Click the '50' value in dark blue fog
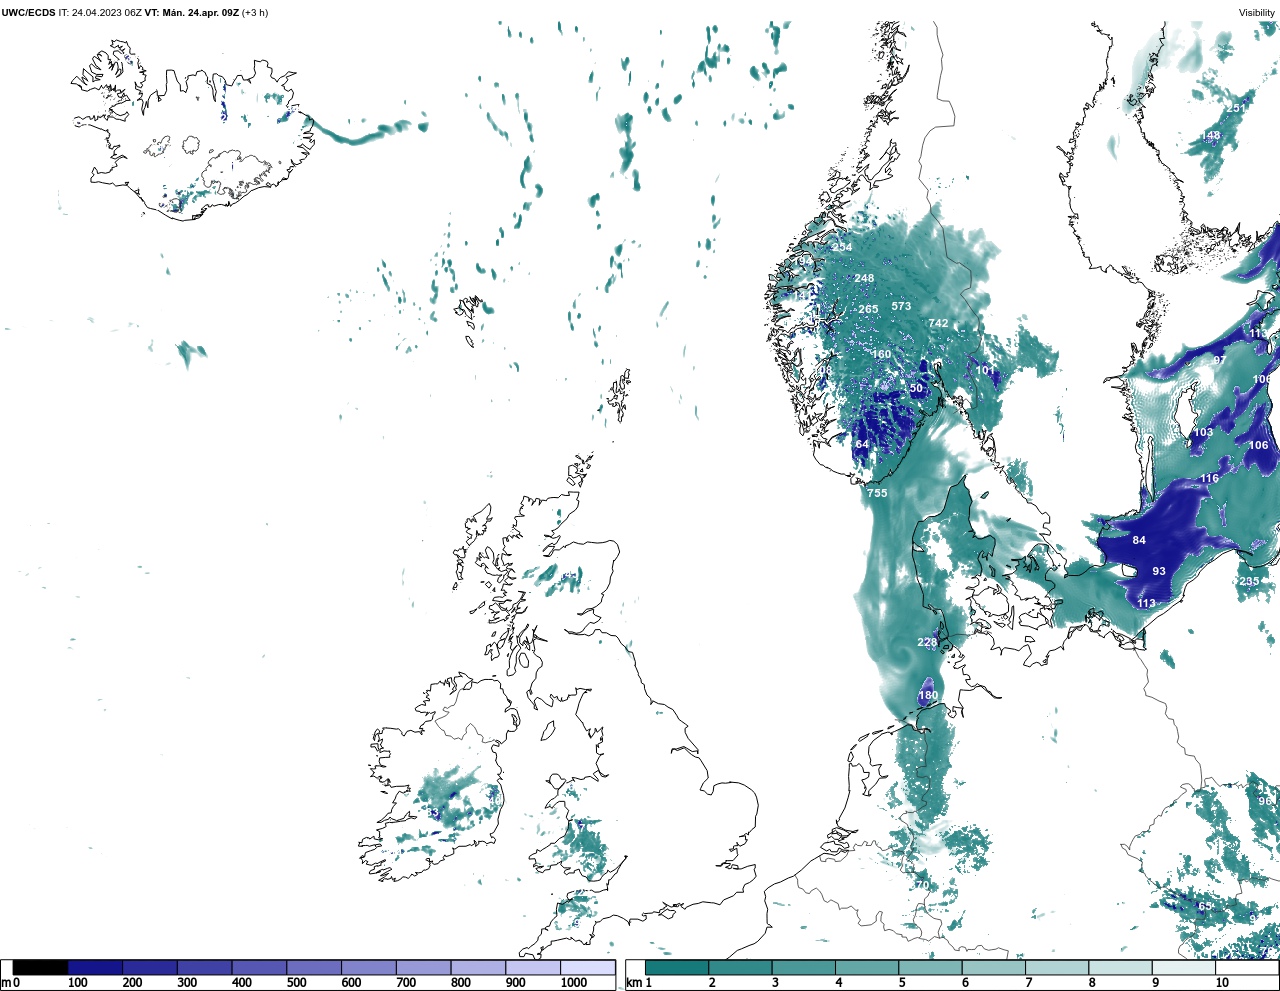This screenshot has width=1280, height=991. pyautogui.click(x=916, y=388)
